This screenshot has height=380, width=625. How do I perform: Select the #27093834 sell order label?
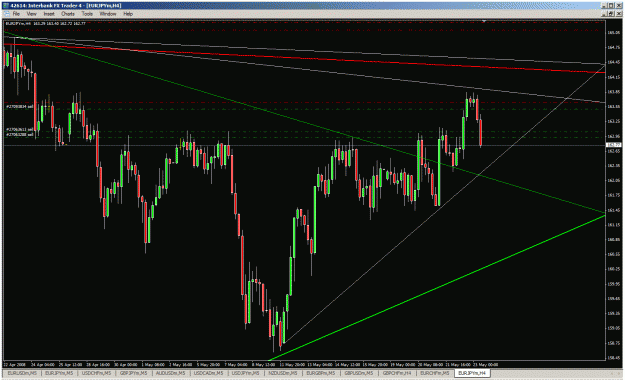point(19,107)
